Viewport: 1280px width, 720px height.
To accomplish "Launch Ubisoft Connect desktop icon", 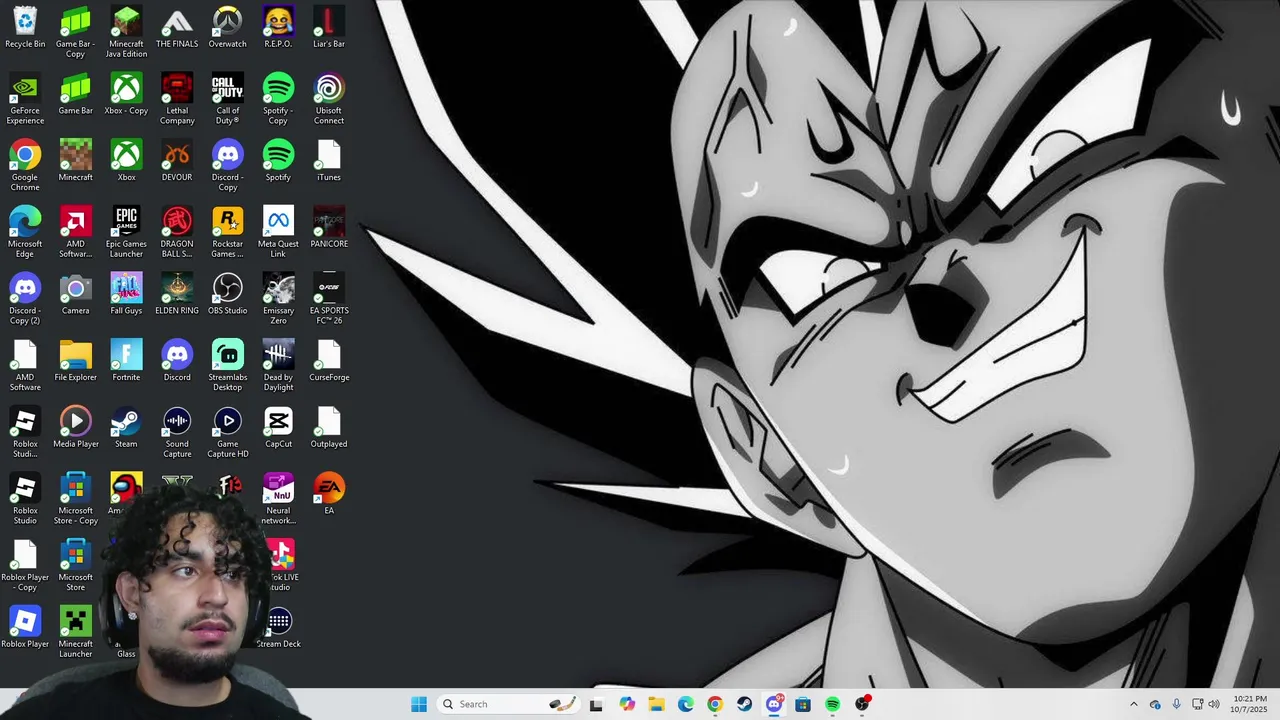I will pyautogui.click(x=329, y=99).
